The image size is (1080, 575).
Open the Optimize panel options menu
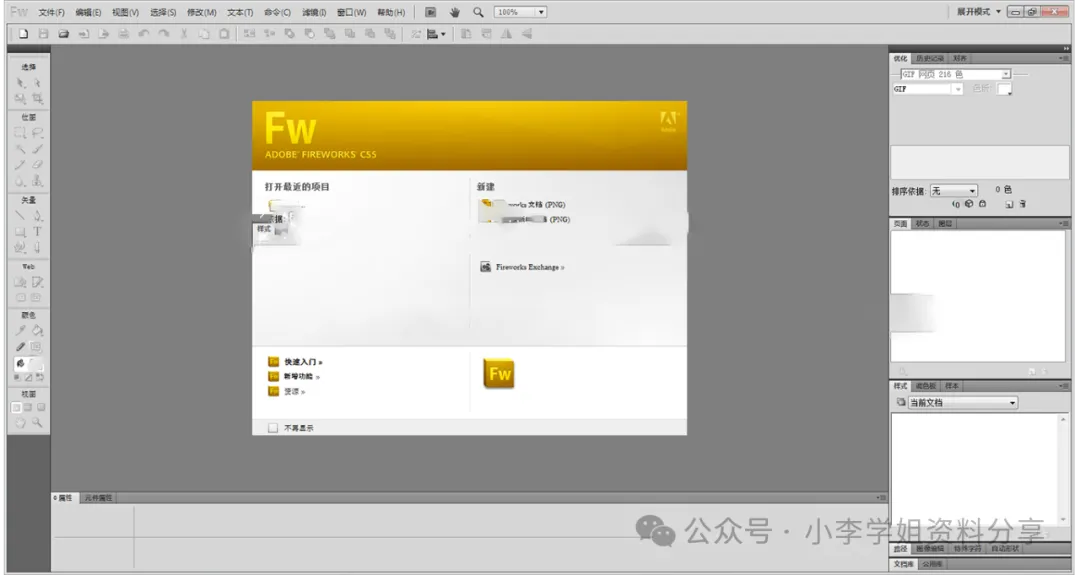click(1063, 59)
